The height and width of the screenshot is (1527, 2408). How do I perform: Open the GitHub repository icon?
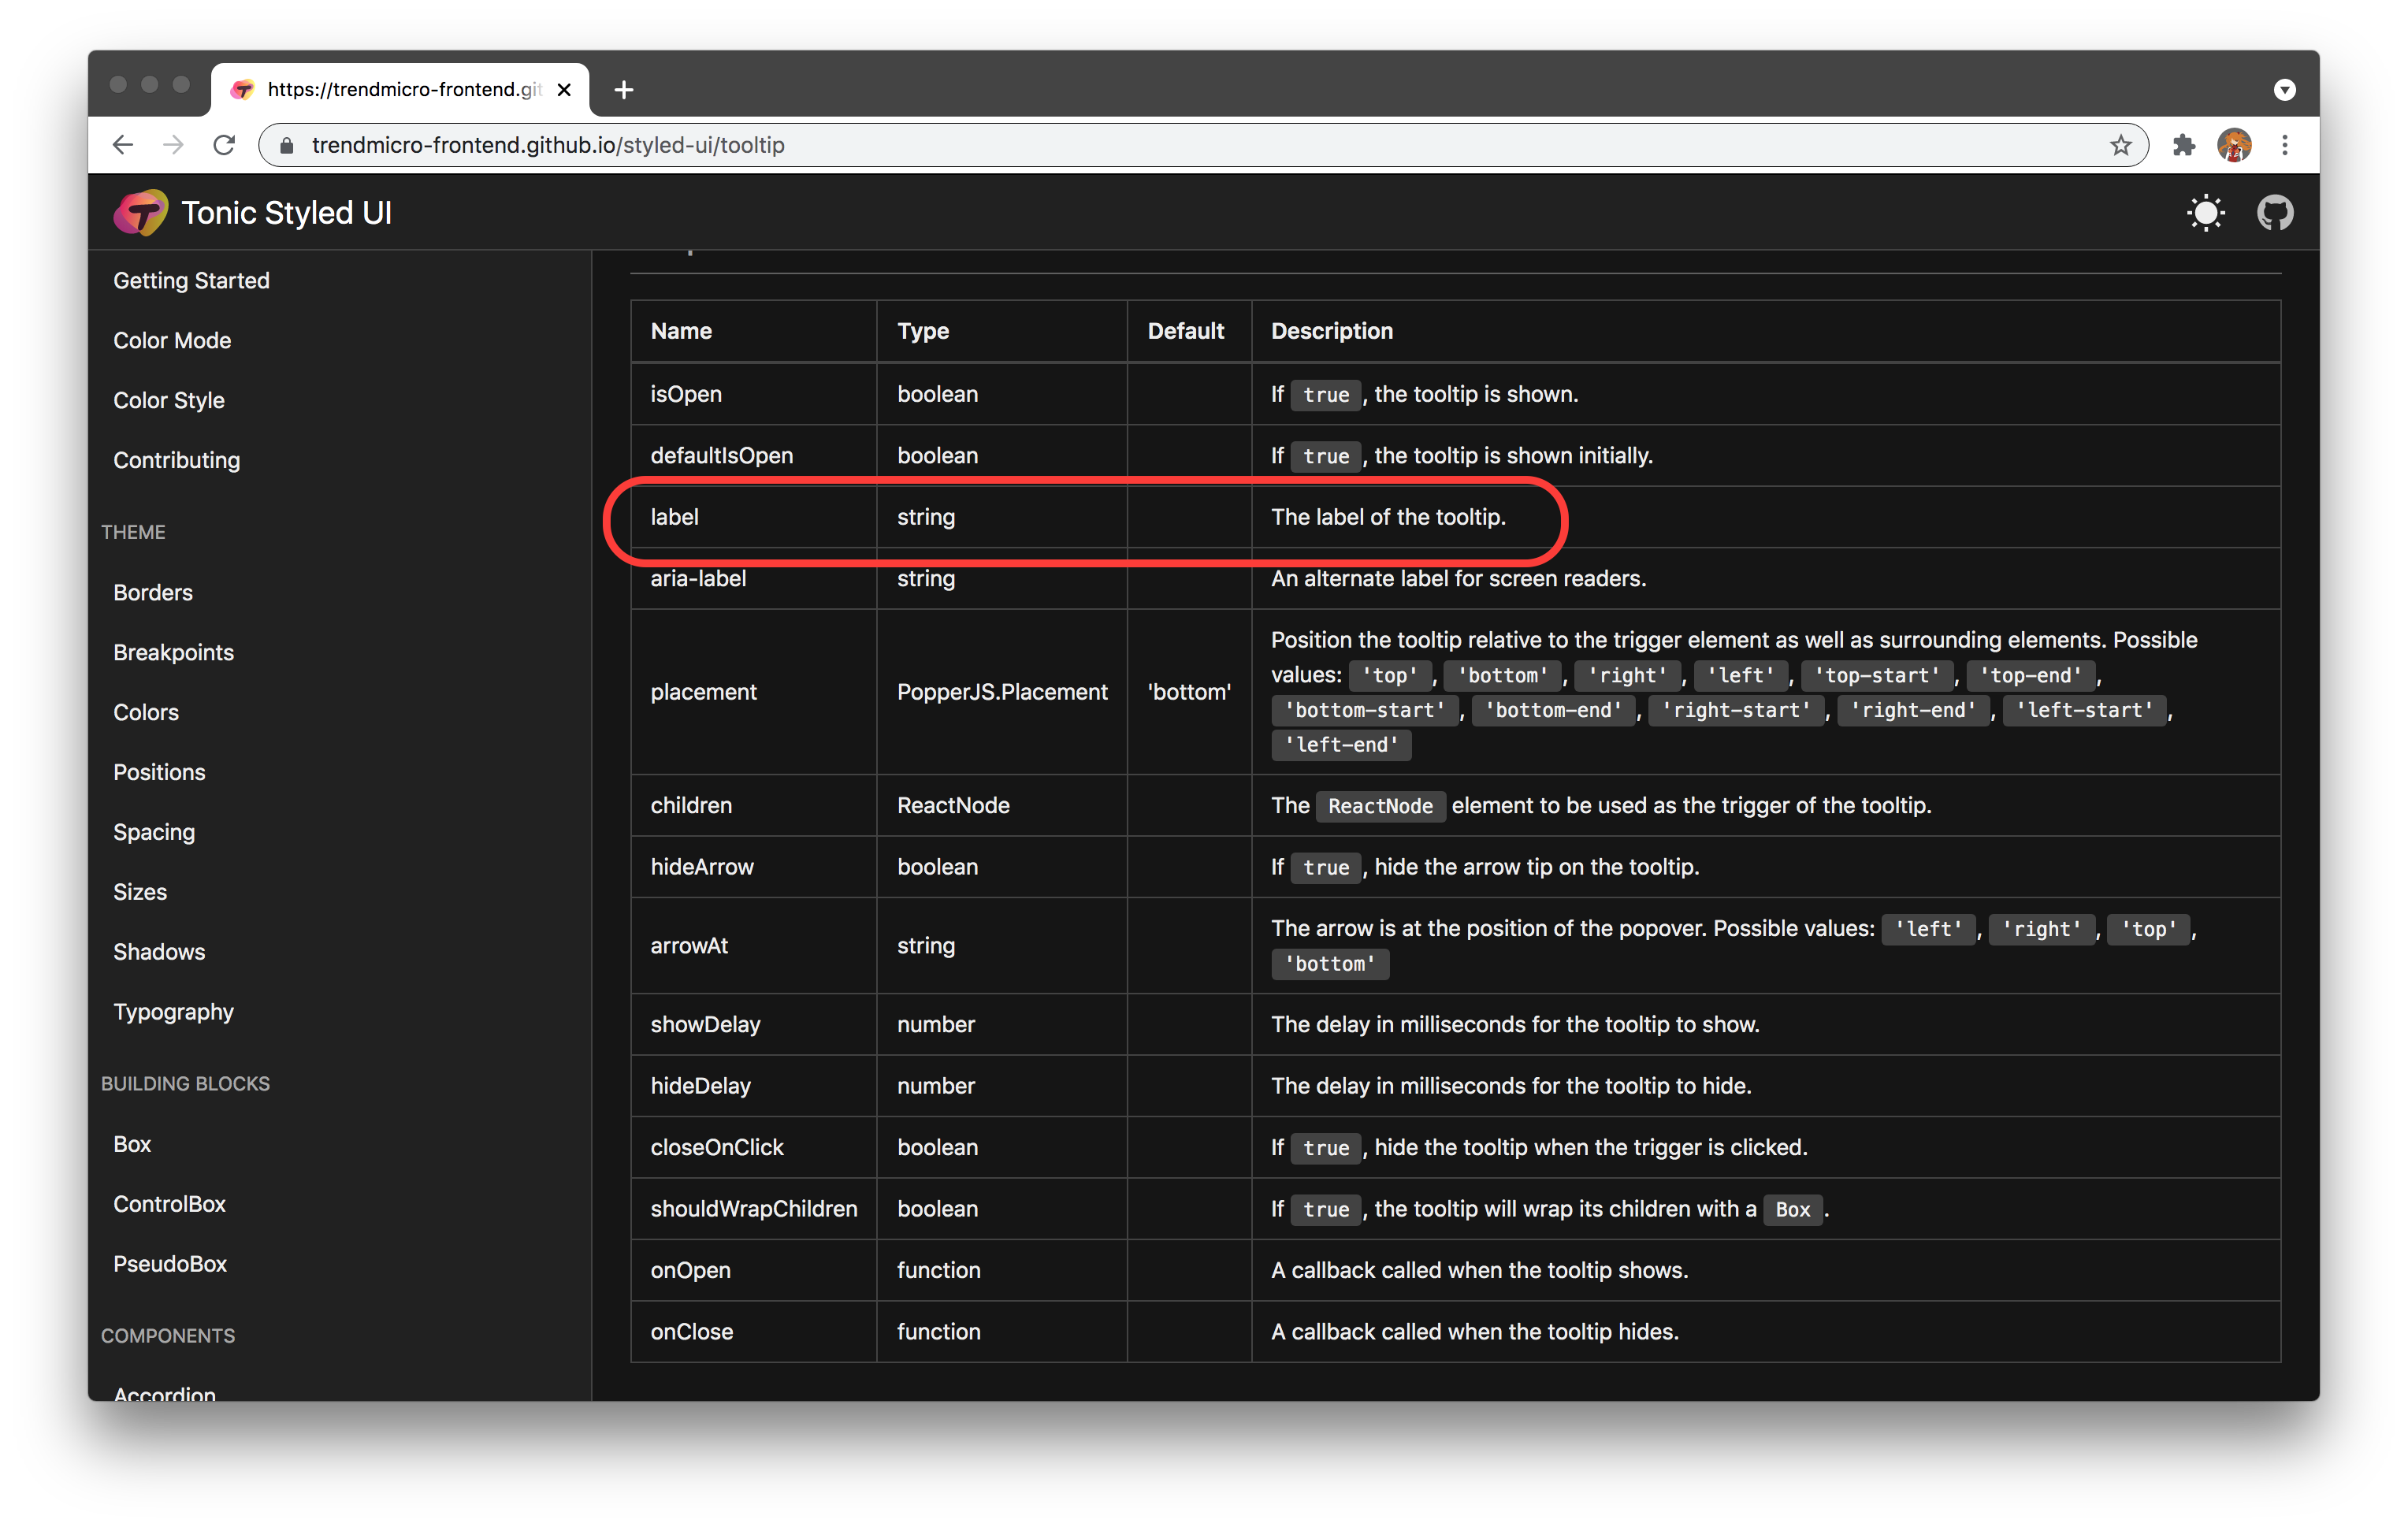2275,212
